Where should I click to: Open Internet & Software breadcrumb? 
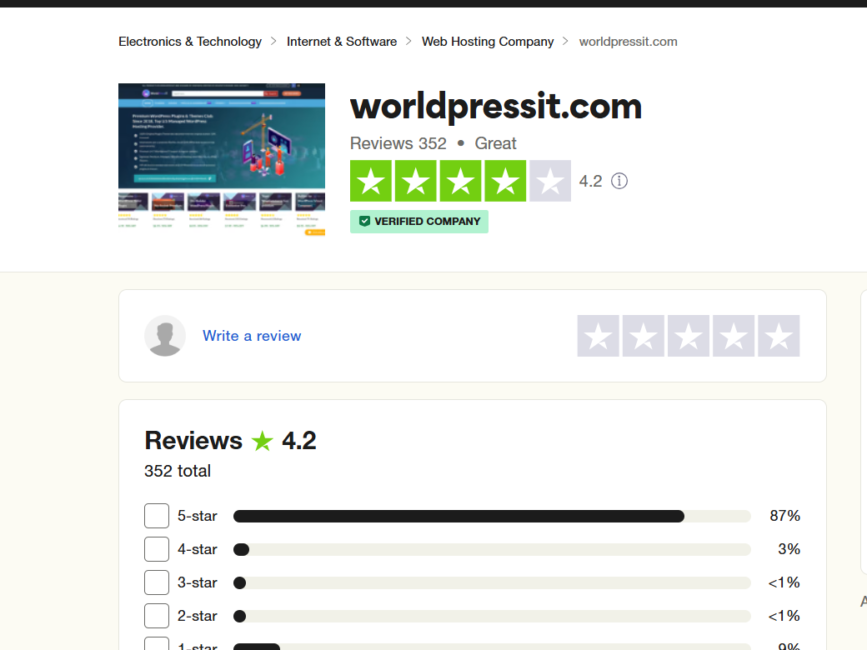tap(341, 41)
